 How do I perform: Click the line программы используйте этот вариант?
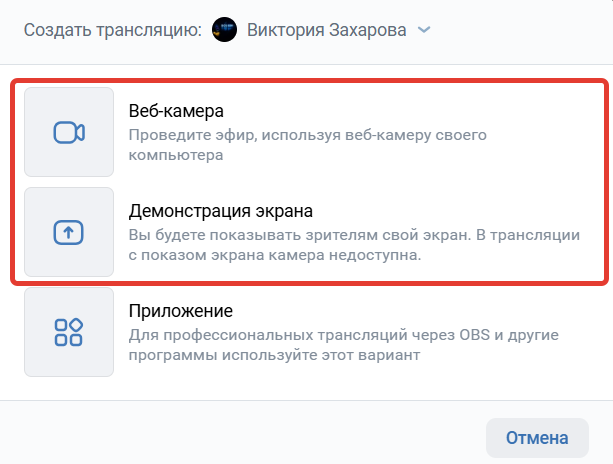point(274,355)
